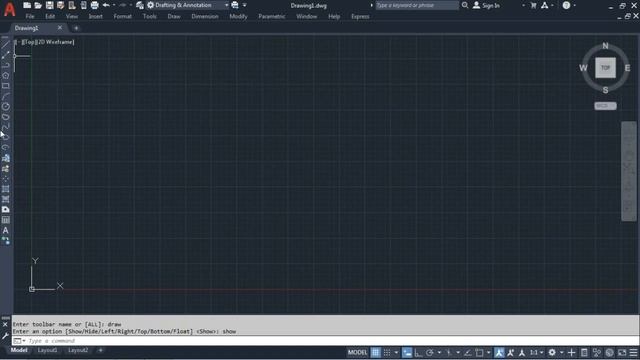This screenshot has width=640, height=360.
Task: Open the Help question mark icon
Action: click(x=566, y=5)
